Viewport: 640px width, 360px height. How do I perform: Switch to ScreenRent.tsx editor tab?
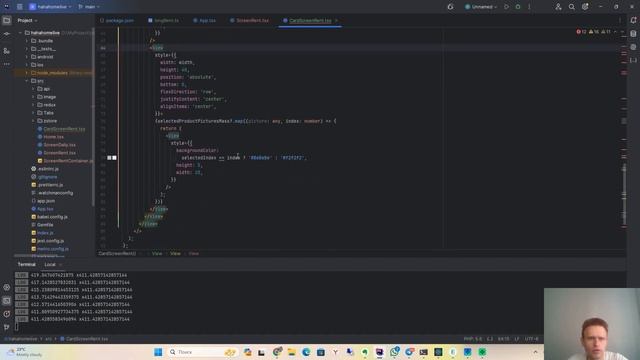point(250,20)
